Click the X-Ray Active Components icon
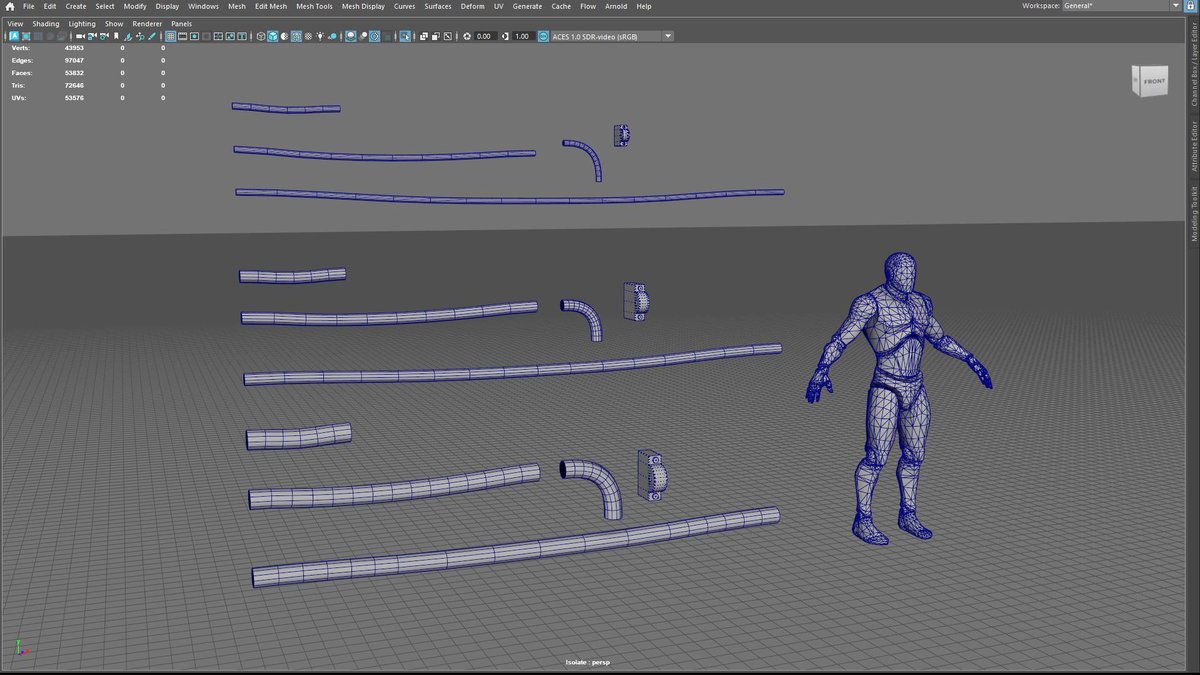This screenshot has height=675, width=1200. [x=436, y=36]
